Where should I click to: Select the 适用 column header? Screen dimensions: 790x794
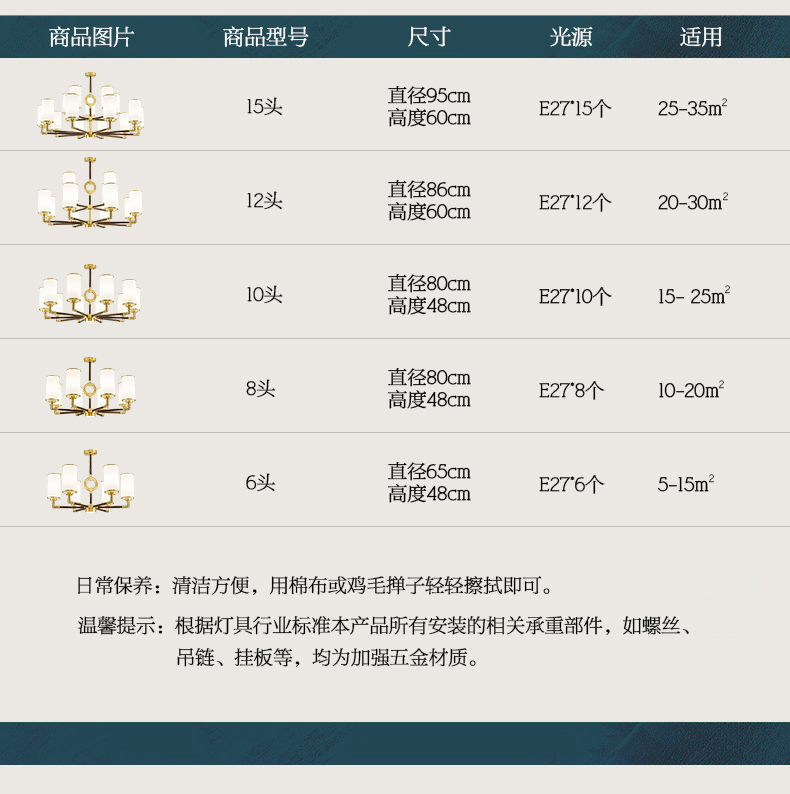pos(701,38)
